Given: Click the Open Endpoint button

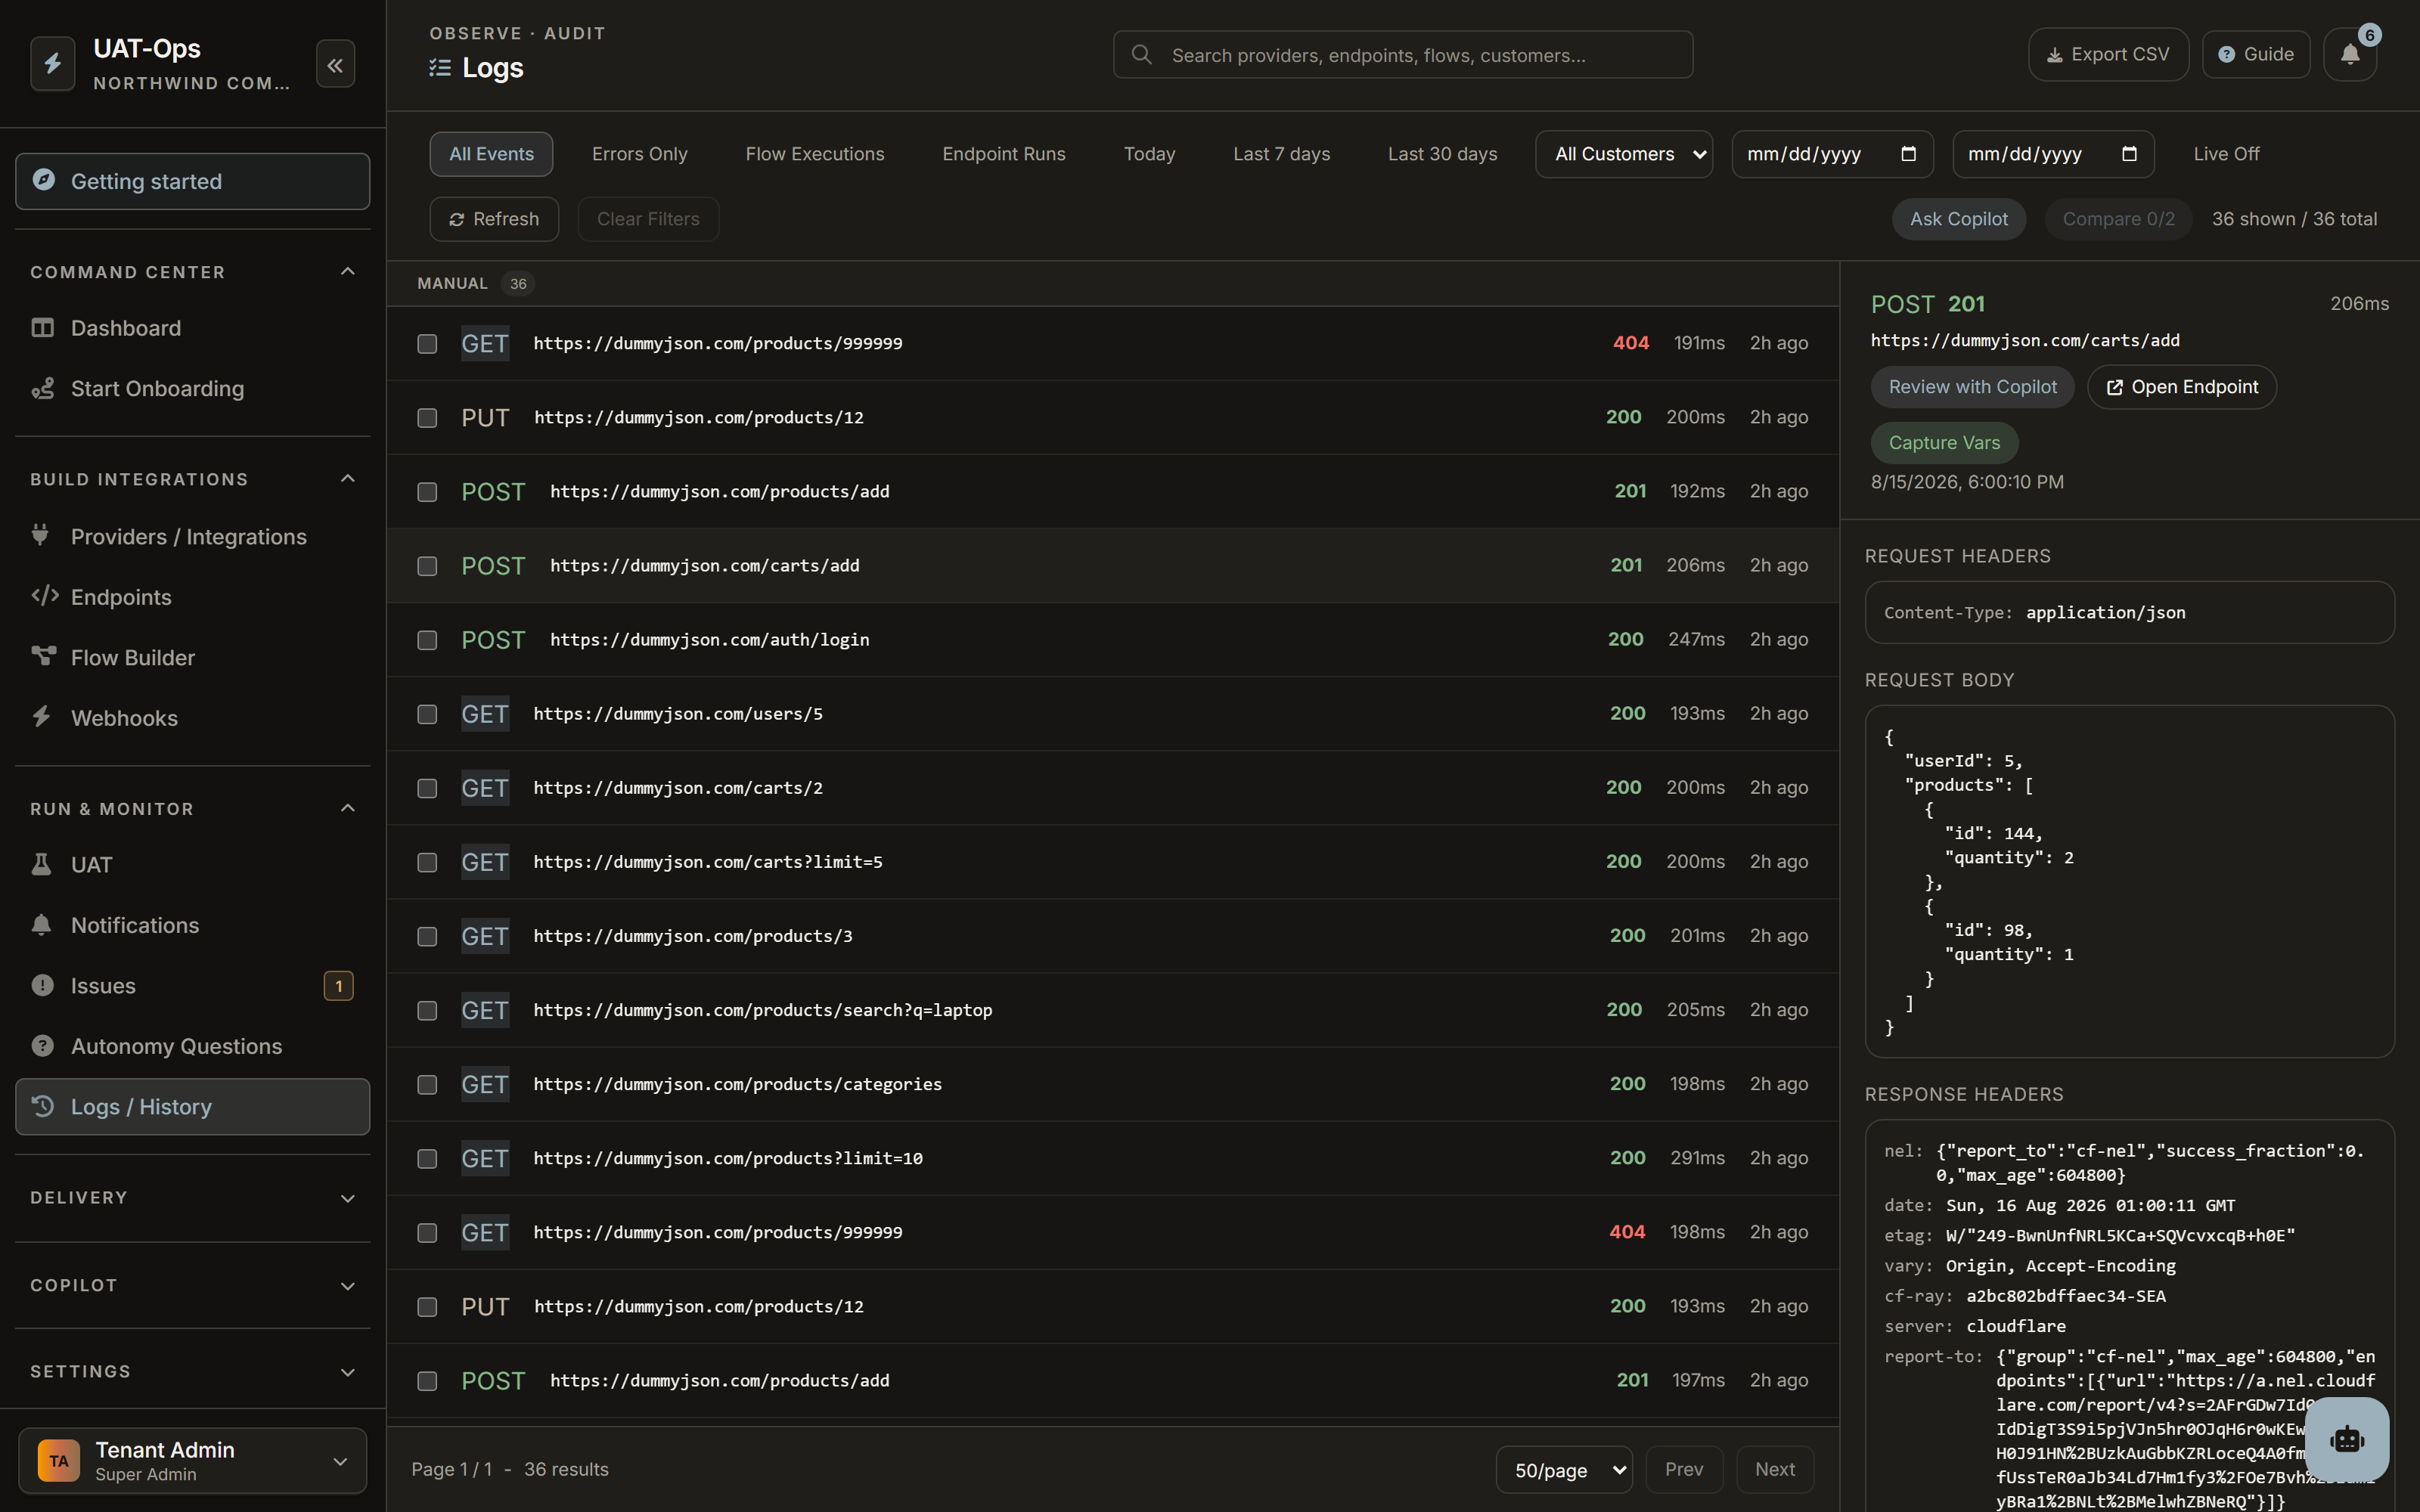Looking at the screenshot, I should pyautogui.click(x=2182, y=387).
